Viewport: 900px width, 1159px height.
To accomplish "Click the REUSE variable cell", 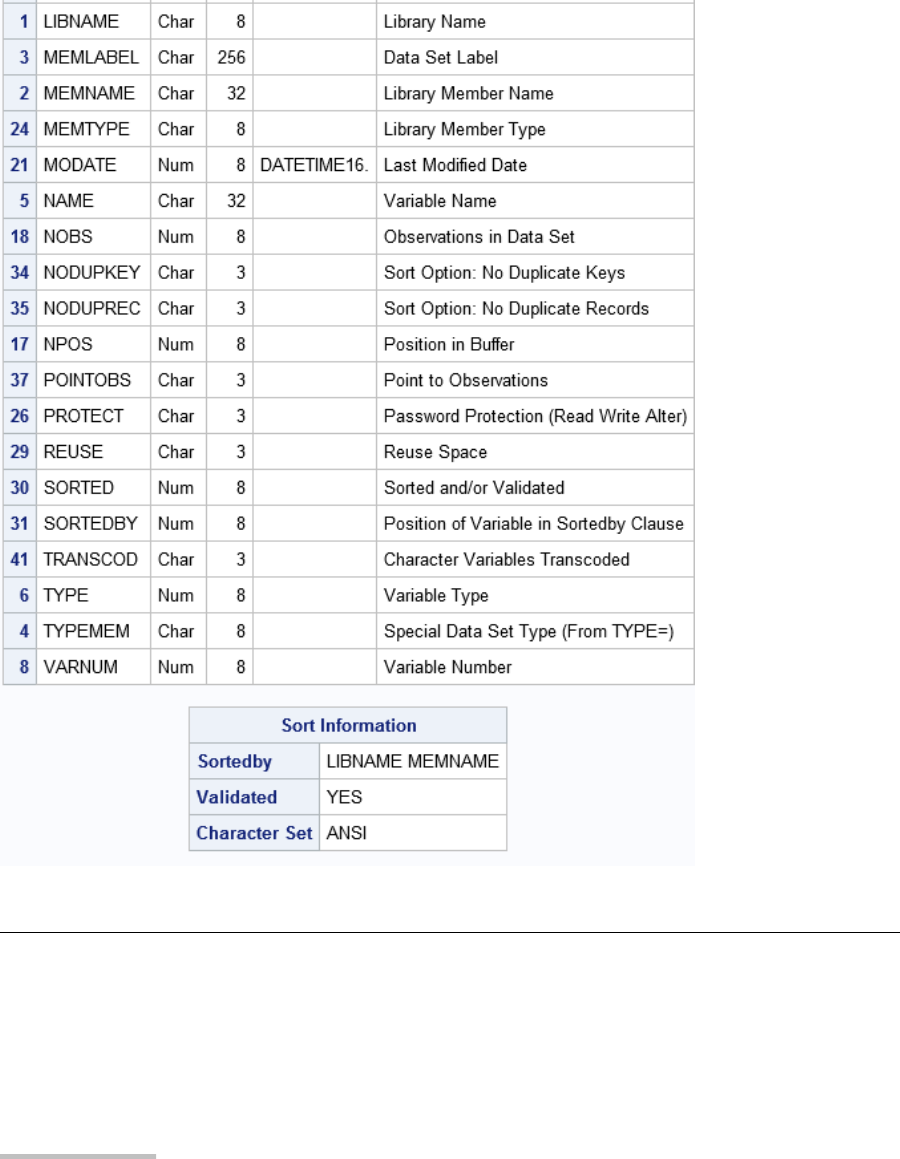I will pos(73,452).
